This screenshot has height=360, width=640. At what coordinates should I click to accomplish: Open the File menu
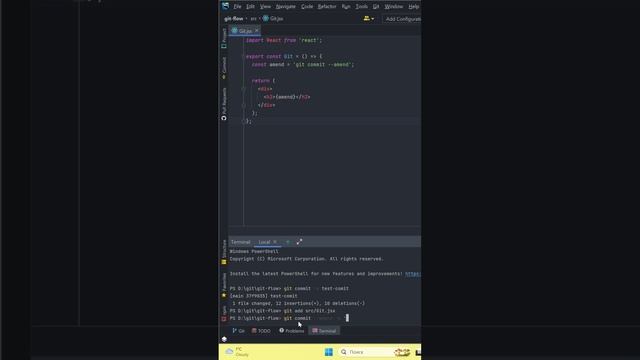(237, 7)
